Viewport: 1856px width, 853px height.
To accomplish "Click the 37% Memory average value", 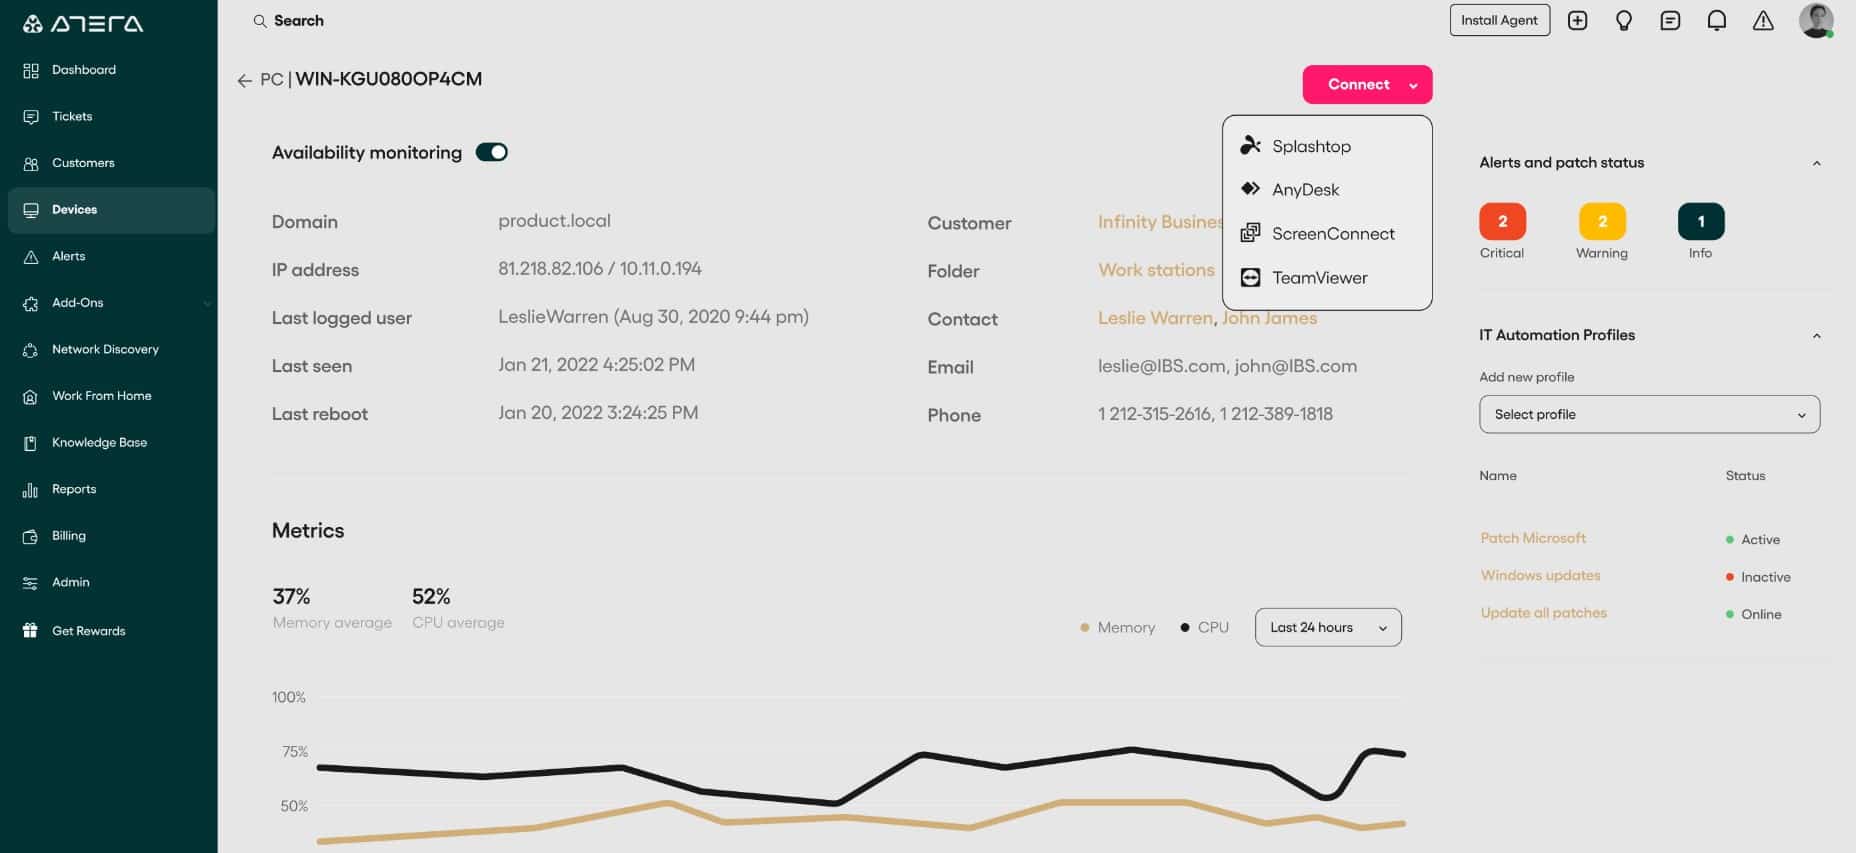I will pos(291,597).
